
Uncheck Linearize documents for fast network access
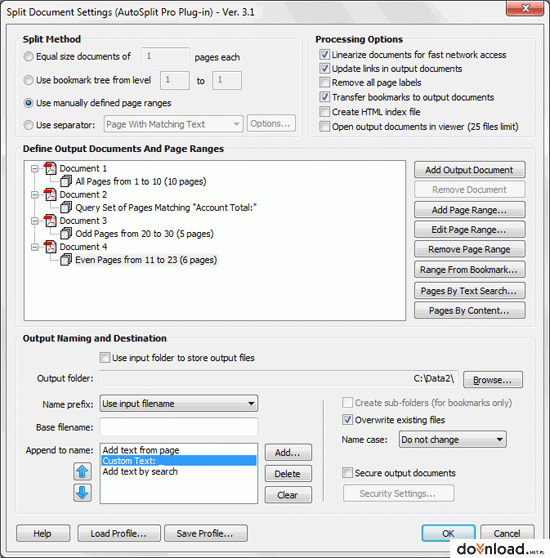tap(324, 55)
